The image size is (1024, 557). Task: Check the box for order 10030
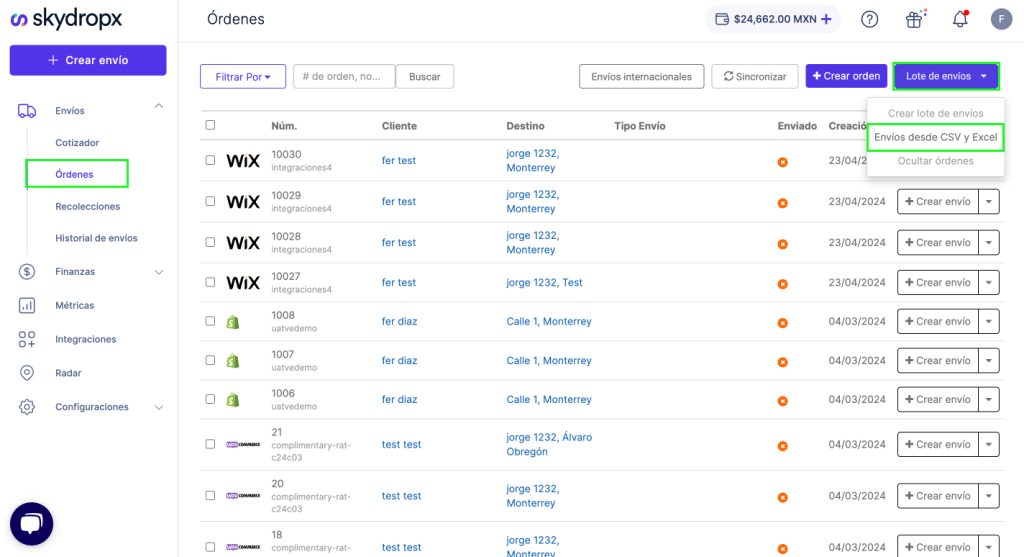point(210,160)
